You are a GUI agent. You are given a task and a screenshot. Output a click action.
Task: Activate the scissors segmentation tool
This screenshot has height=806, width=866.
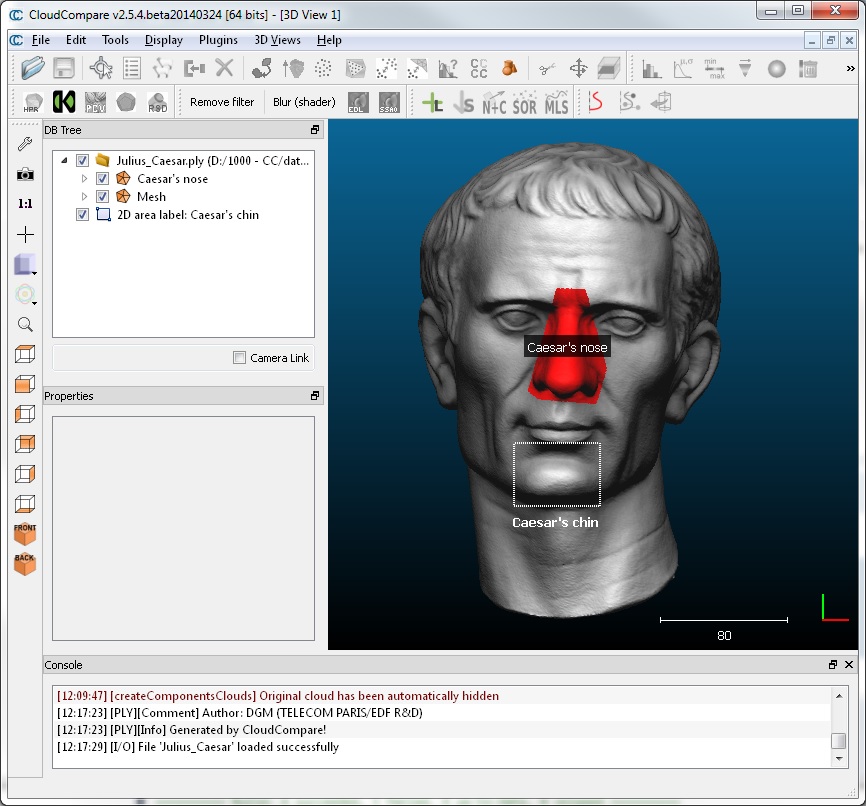[546, 67]
